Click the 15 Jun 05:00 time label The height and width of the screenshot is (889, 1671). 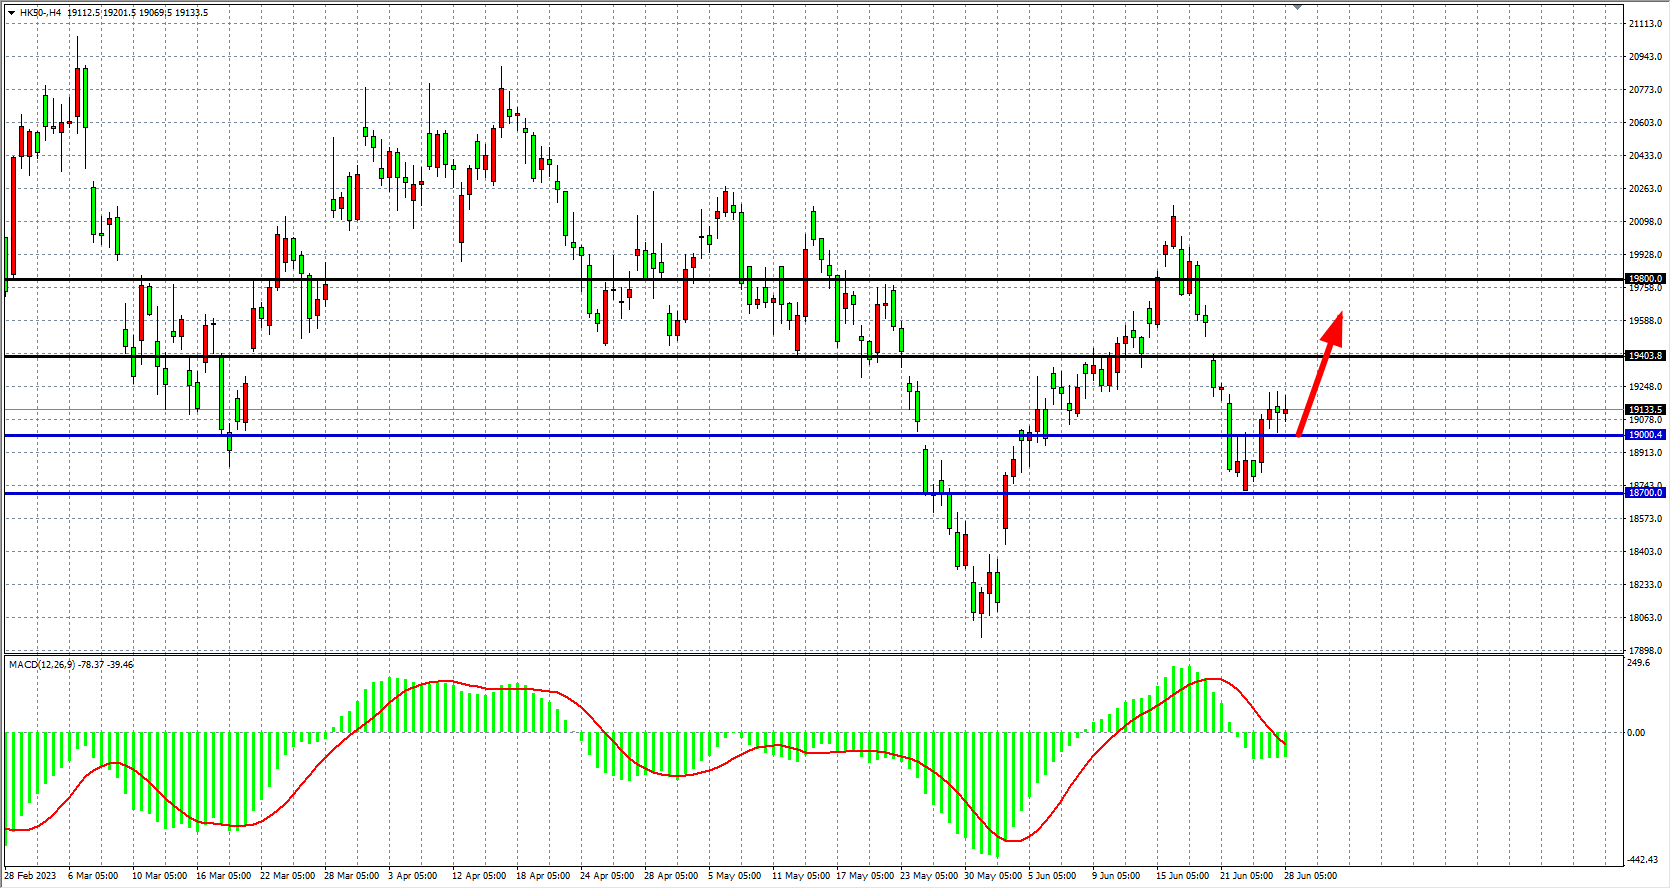1182,876
